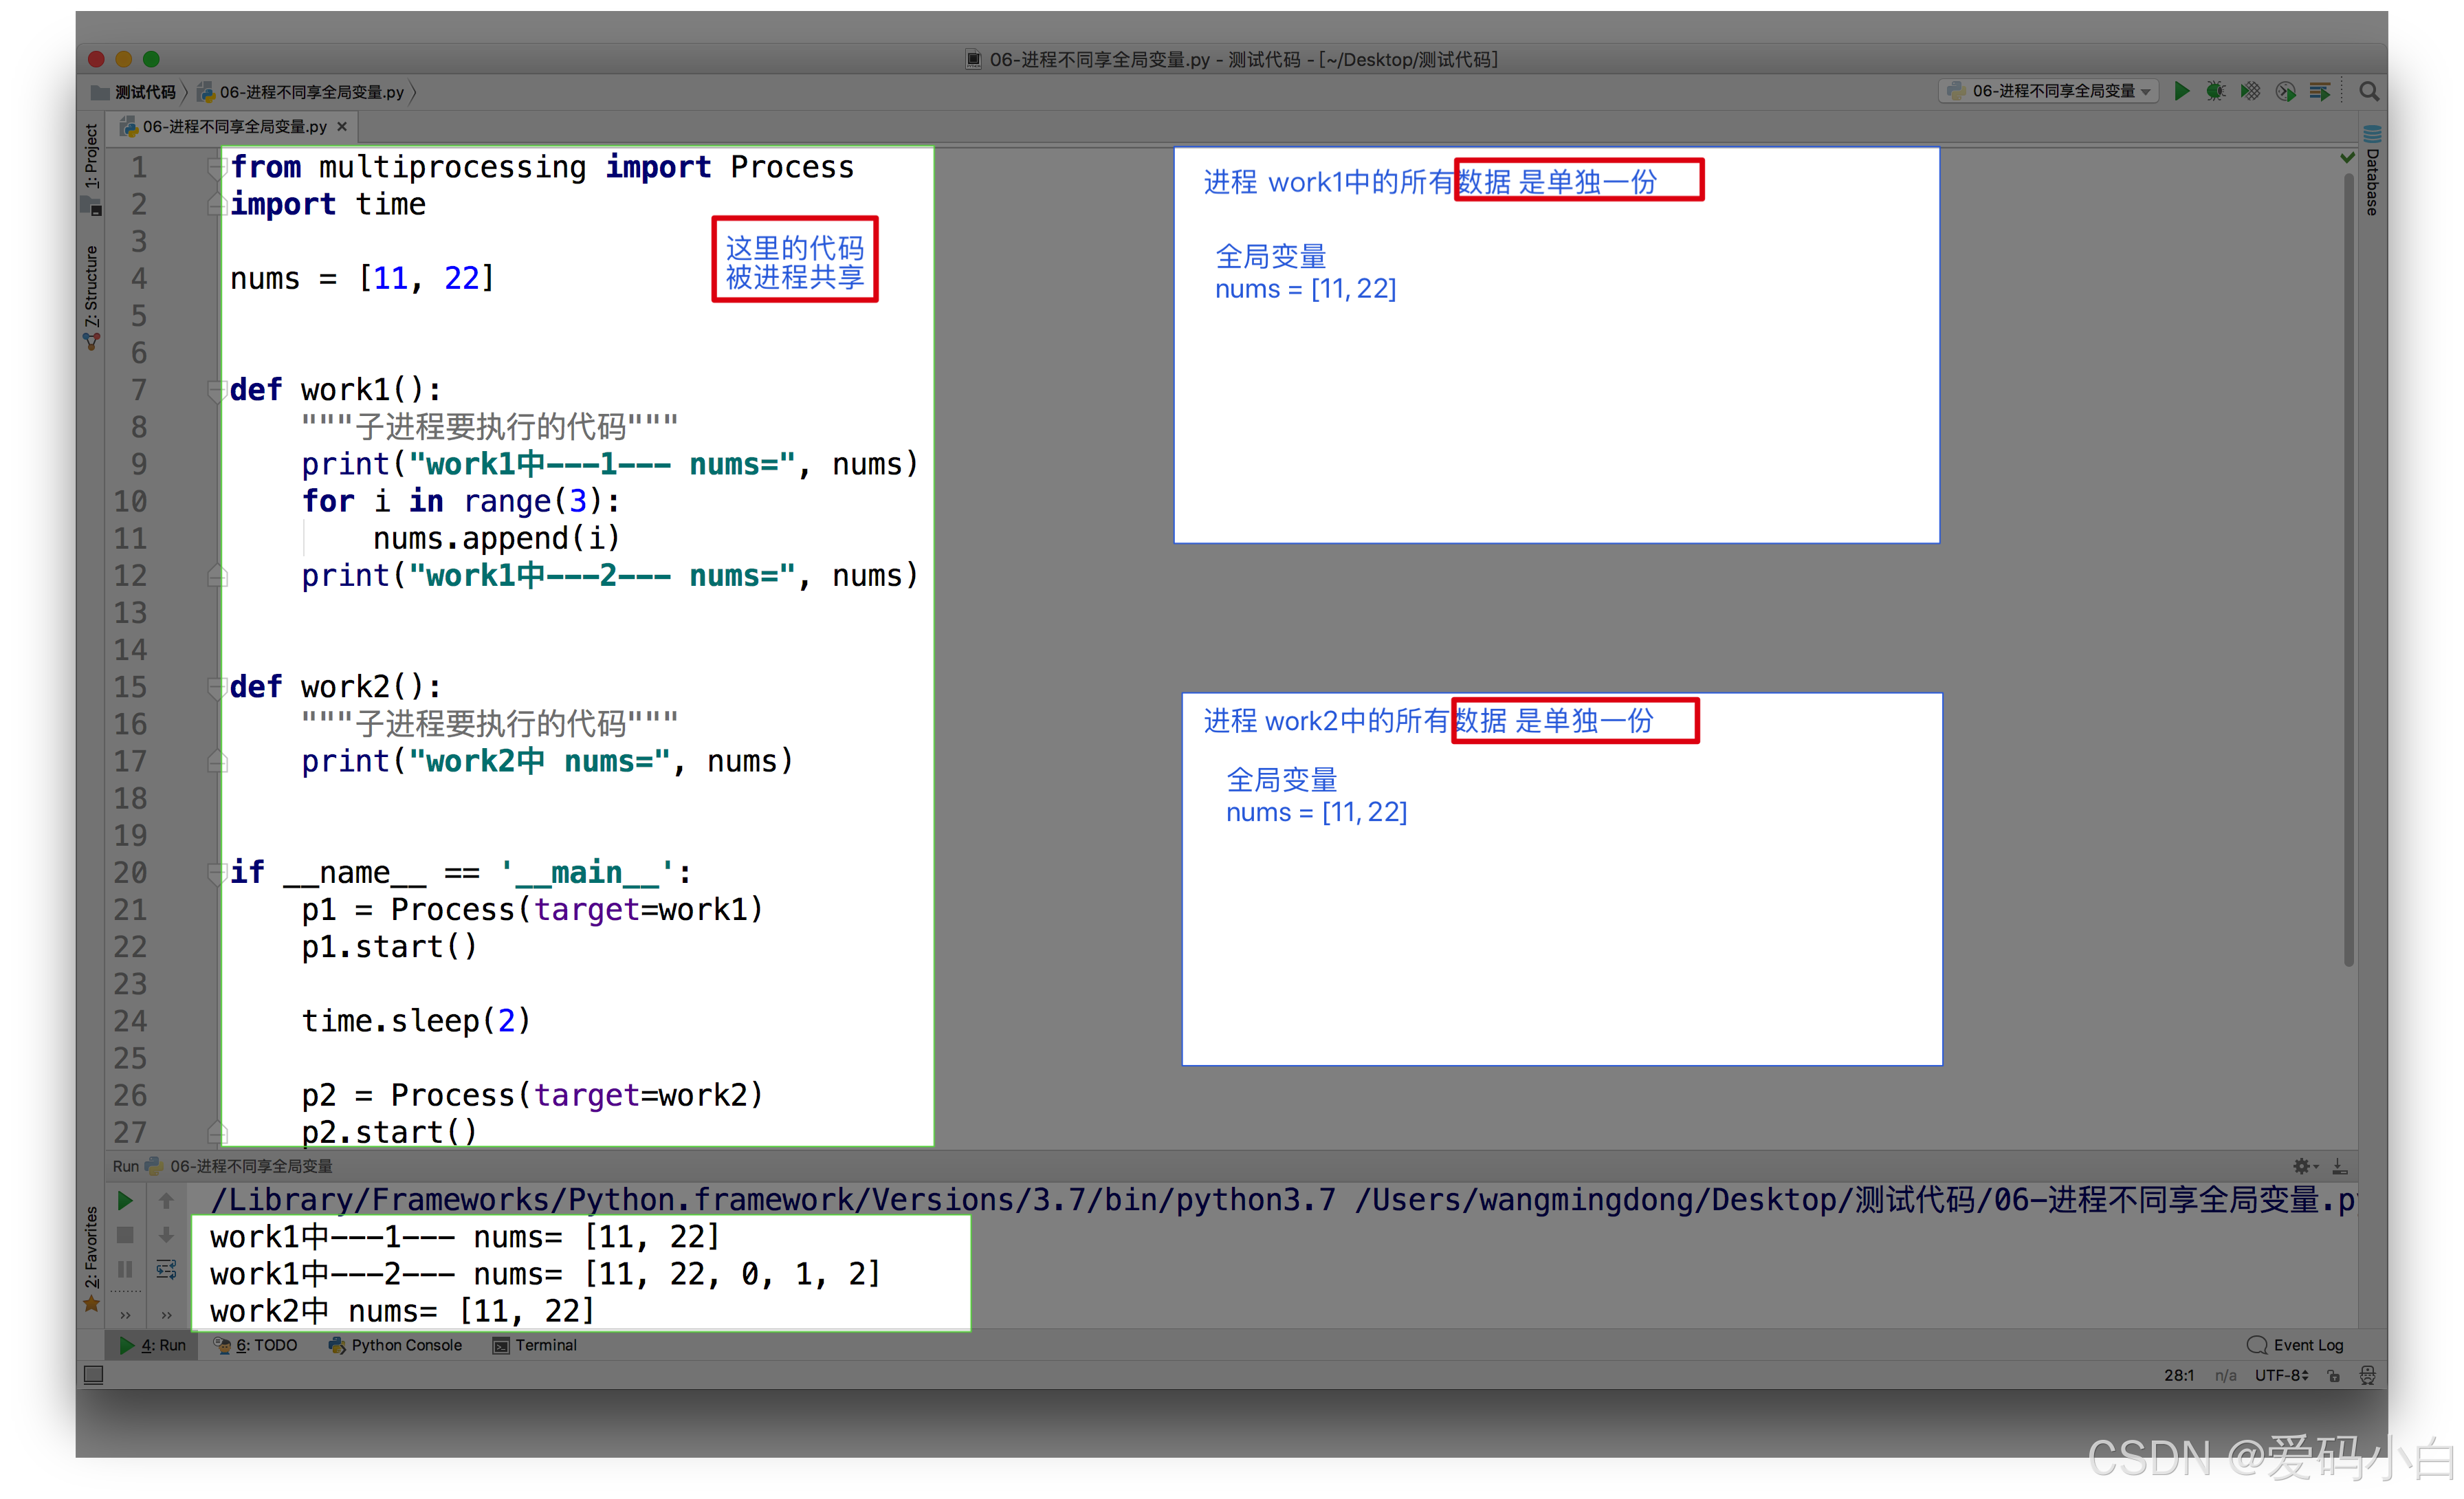Toggle tool window bars square icon
Image resolution: width=2464 pixels, height=1499 pixels.
[x=94, y=1375]
